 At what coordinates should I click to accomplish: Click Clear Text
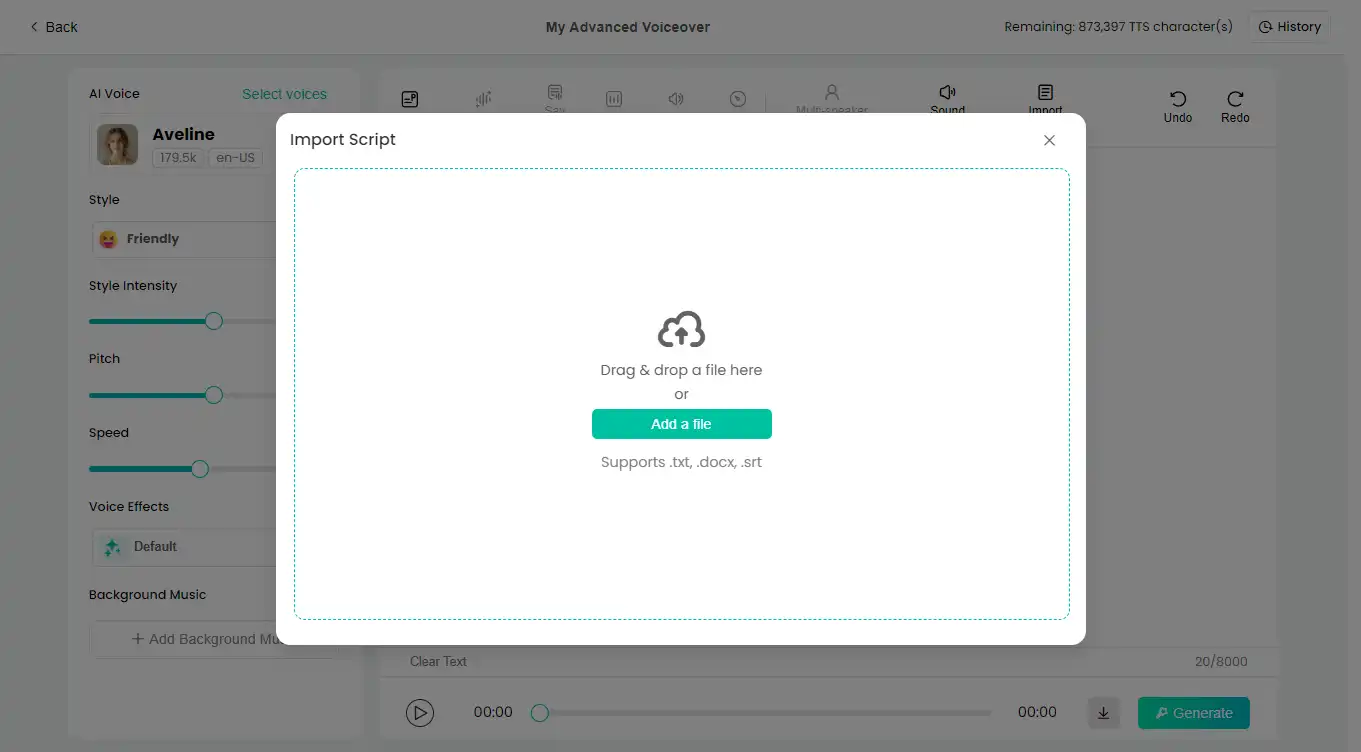click(x=438, y=661)
